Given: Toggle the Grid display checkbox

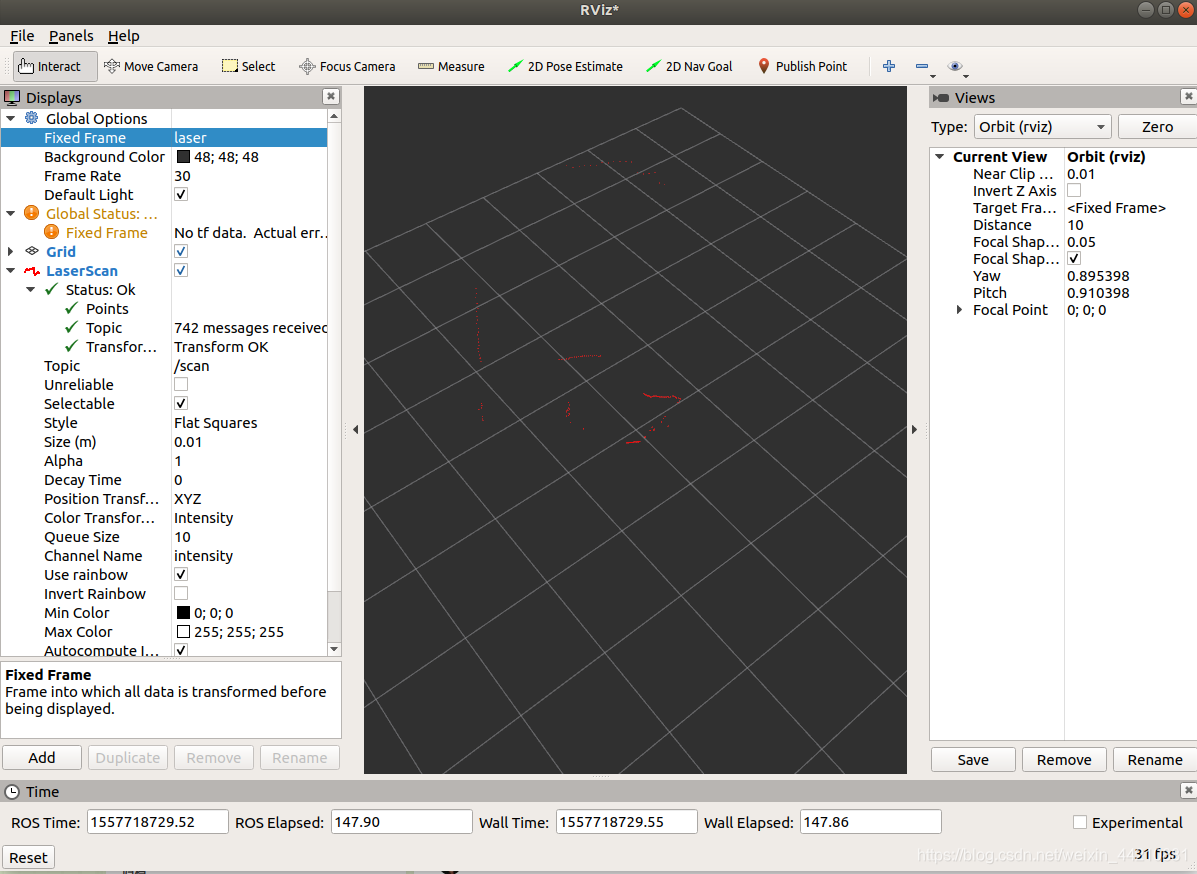Looking at the screenshot, I should [181, 251].
